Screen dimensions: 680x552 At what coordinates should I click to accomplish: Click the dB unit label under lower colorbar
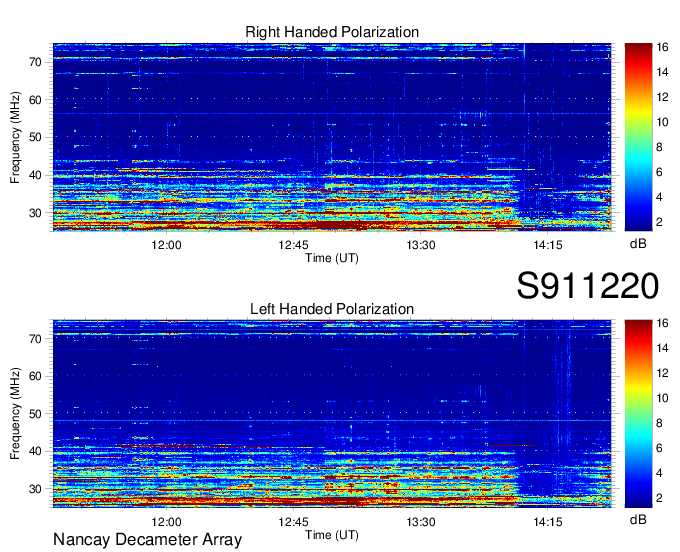click(638, 519)
